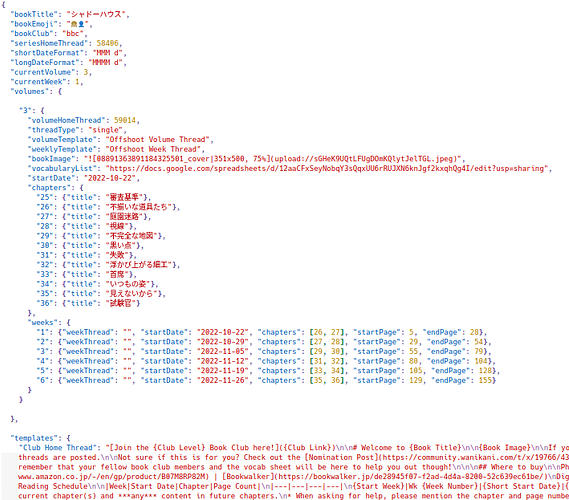This screenshot has height=500, width=569.
Task: Click the [Bookwalker] link text
Action: coord(248,476)
